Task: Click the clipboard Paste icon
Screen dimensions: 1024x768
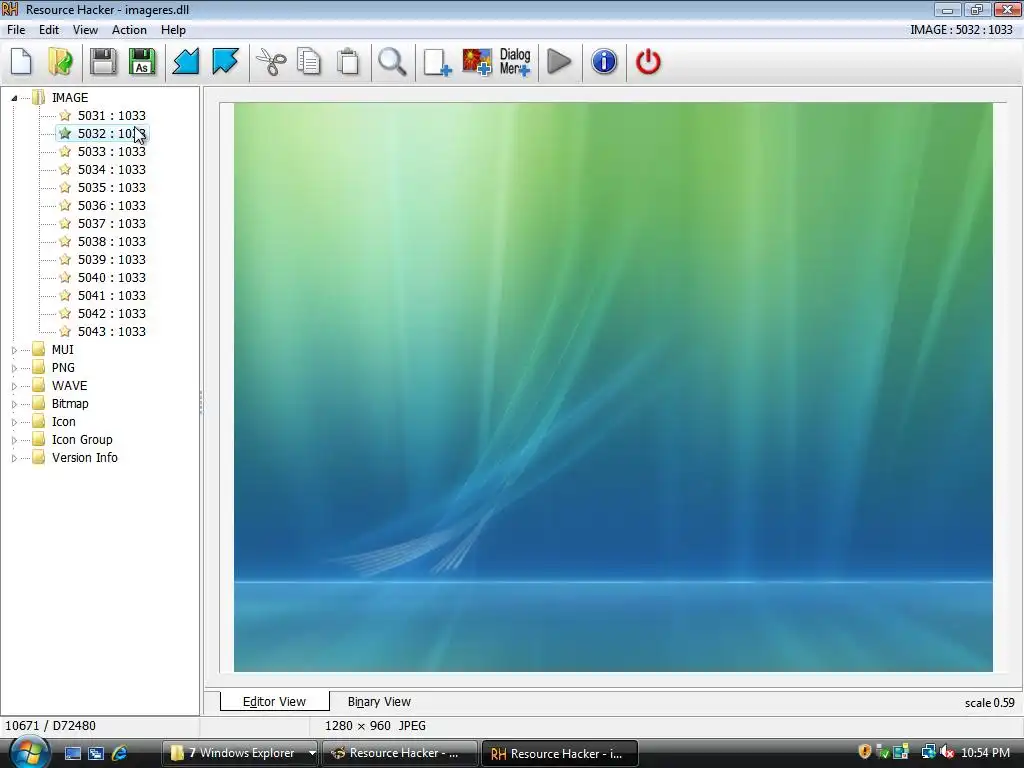Action: 348,62
